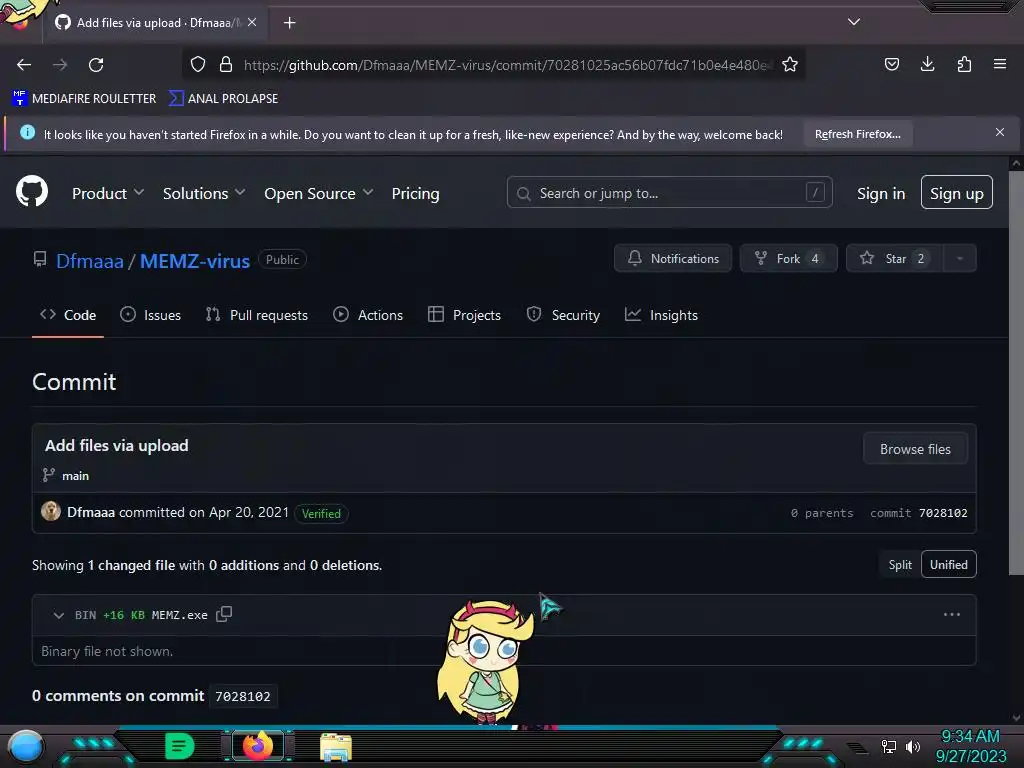Reload the page with the refresh icon

(x=96, y=65)
